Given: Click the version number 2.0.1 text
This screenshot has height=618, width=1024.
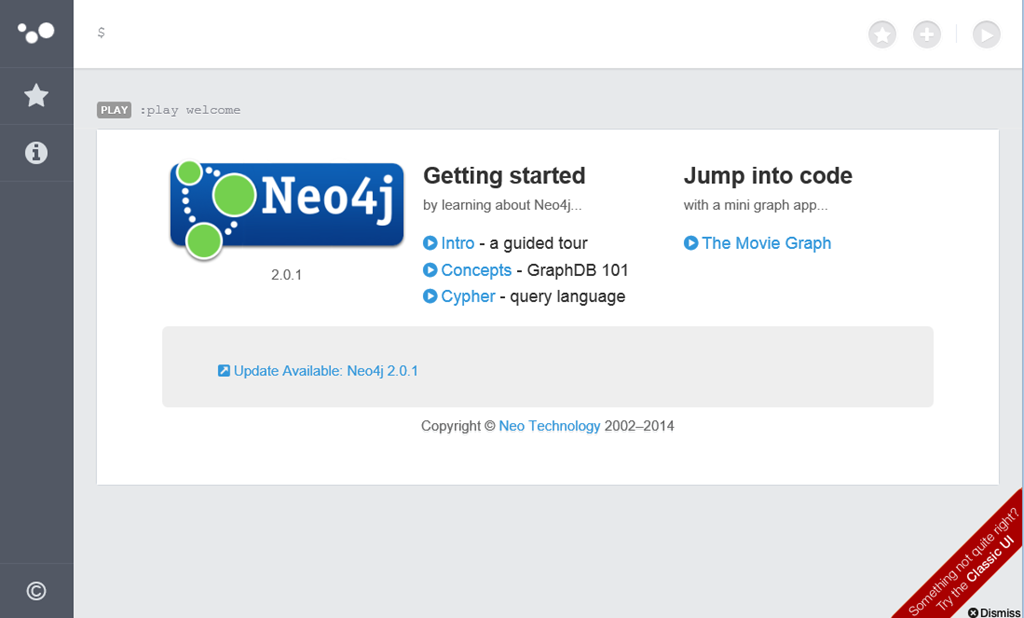Looking at the screenshot, I should pos(286,274).
